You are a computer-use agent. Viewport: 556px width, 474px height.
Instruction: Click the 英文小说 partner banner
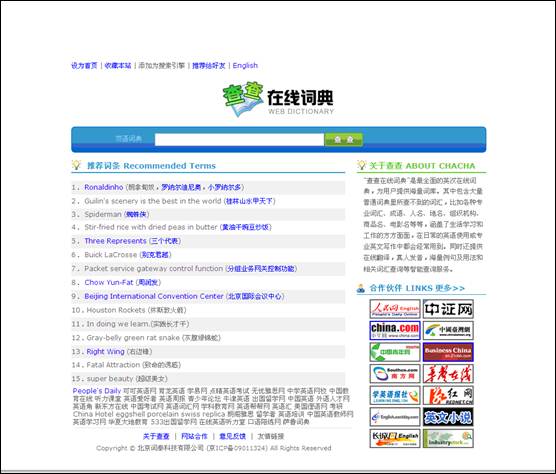click(448, 417)
